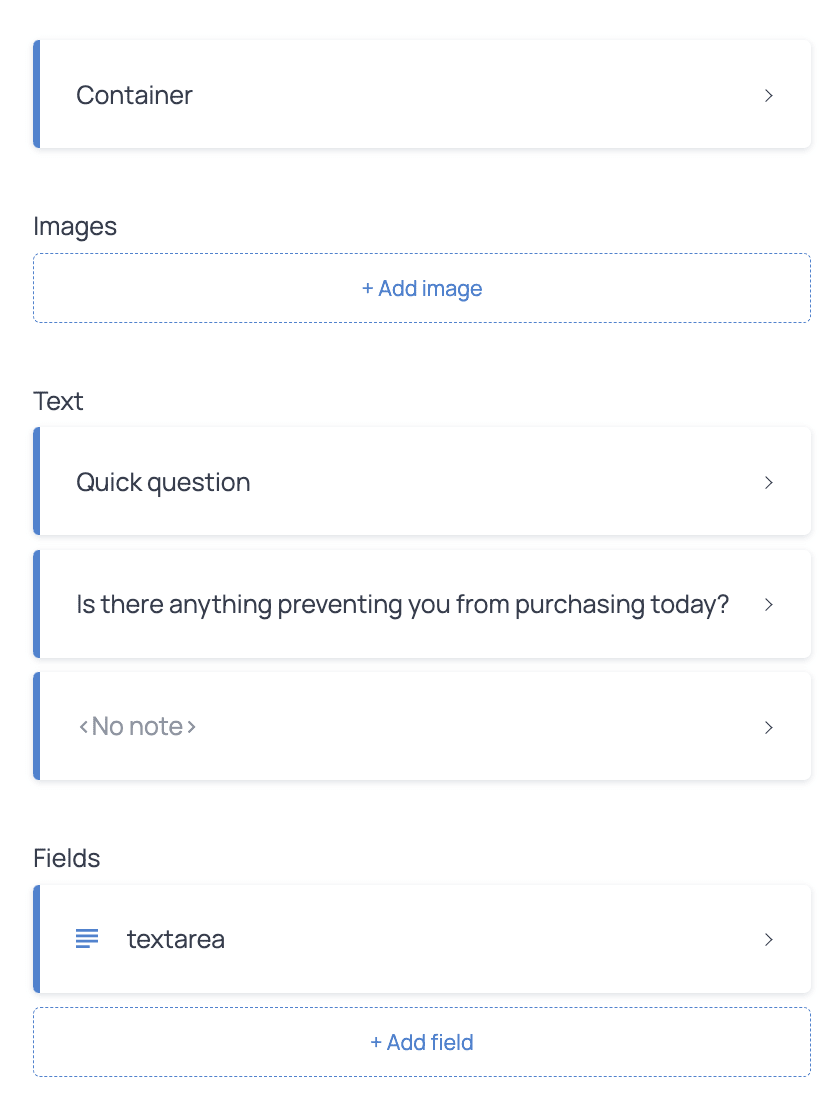The width and height of the screenshot is (840, 1094).
Task: Click the blue accent bar on Quick question card
Action: (36, 481)
